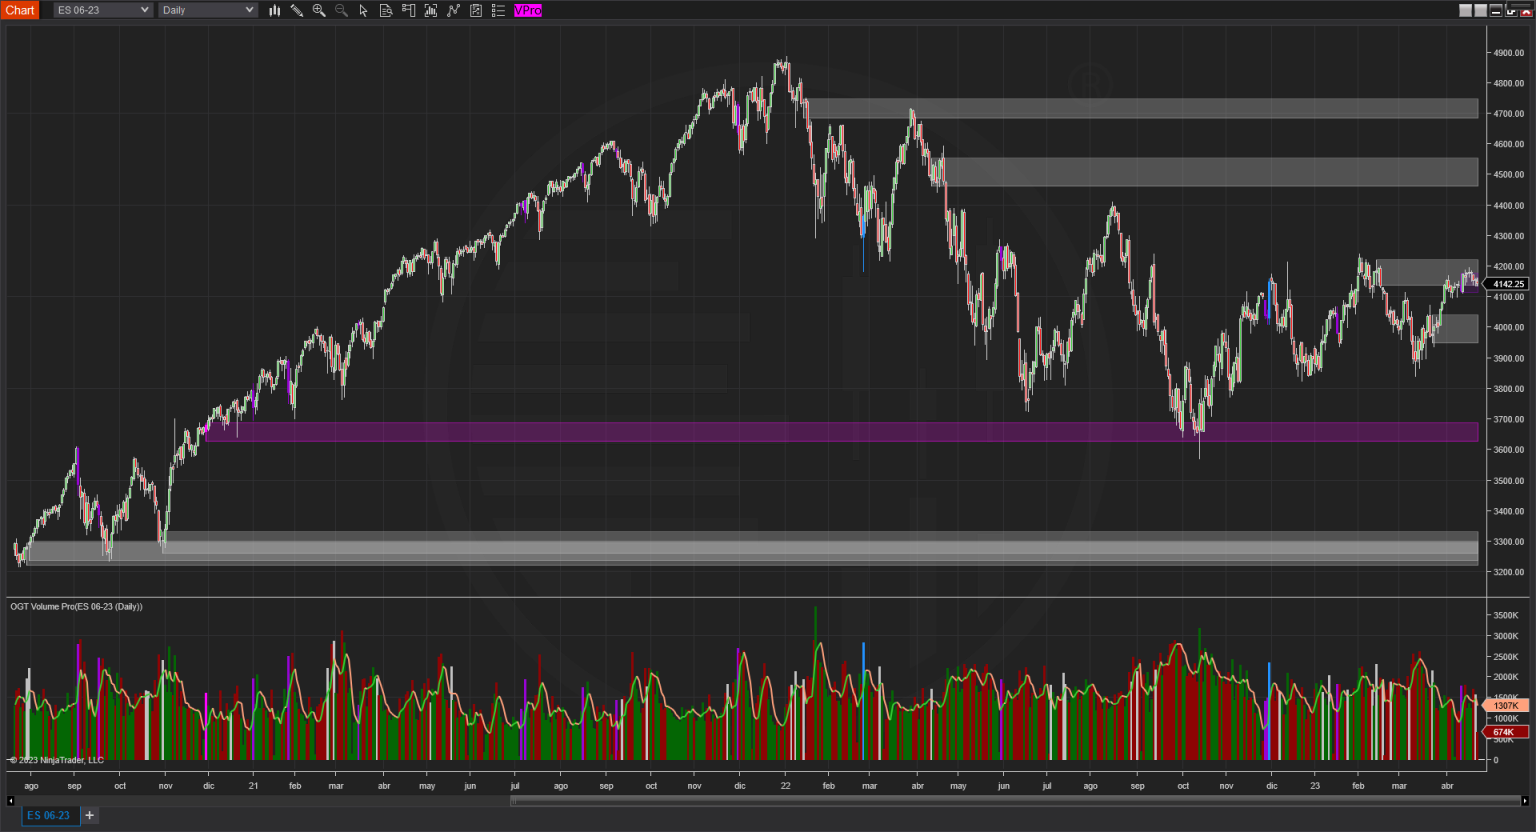Image resolution: width=1536 pixels, height=832 pixels.
Task: Click the "23" year label on time axis
Action: coord(1315,786)
